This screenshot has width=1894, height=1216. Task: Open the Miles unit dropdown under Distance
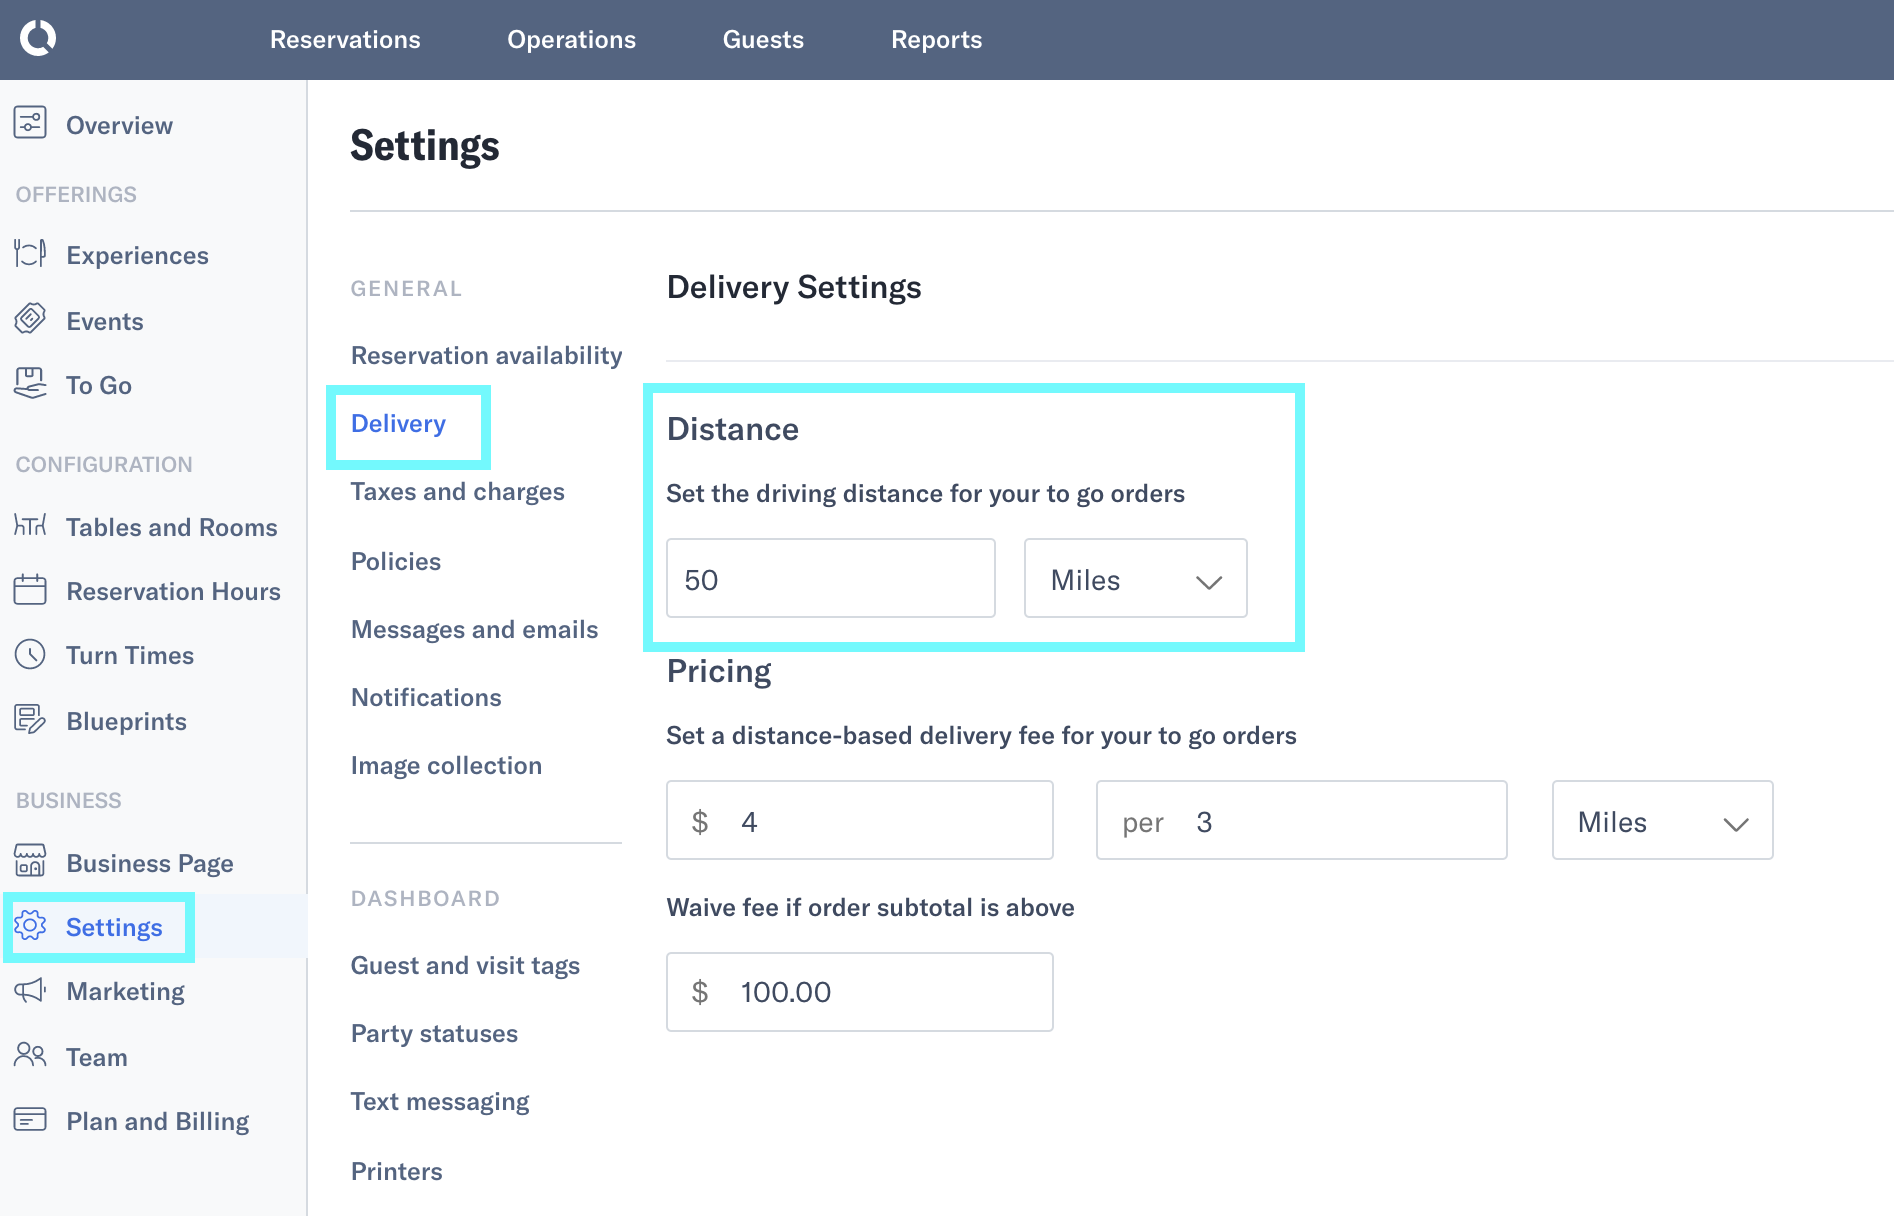[x=1135, y=579]
